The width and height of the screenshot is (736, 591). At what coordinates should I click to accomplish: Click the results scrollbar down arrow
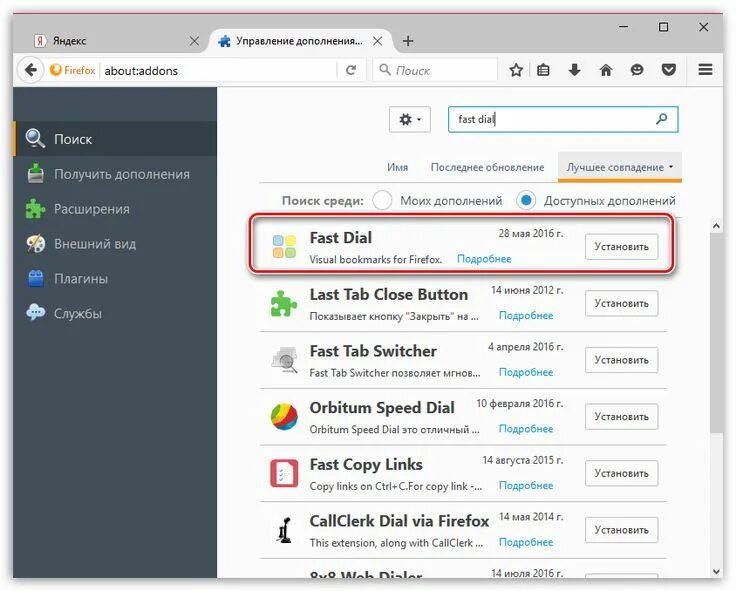point(716,571)
